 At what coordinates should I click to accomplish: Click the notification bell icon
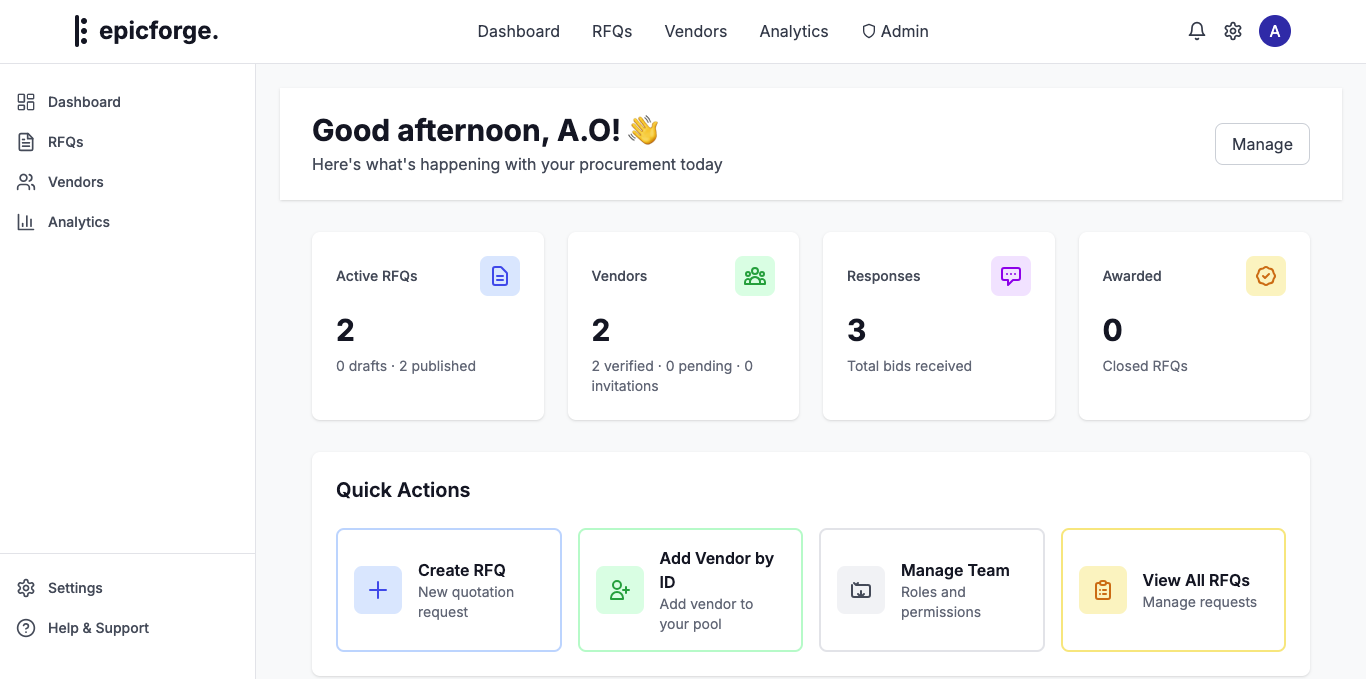point(1196,31)
